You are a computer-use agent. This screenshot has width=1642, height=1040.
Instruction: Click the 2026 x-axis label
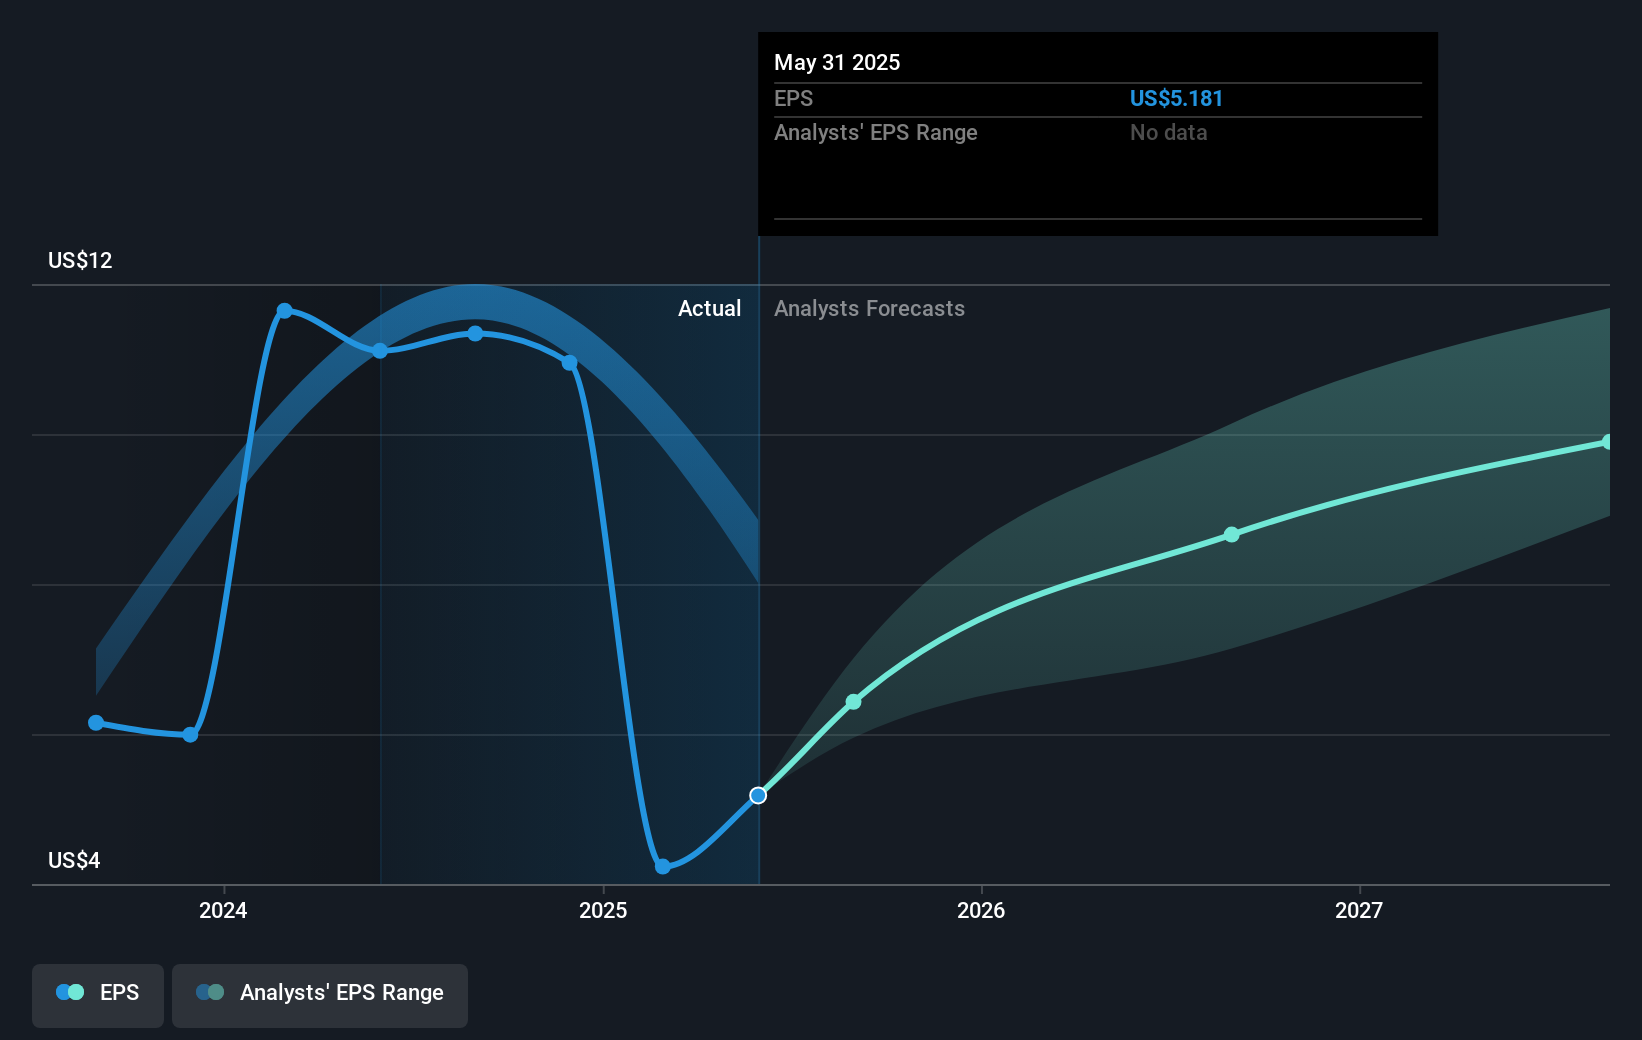click(981, 910)
